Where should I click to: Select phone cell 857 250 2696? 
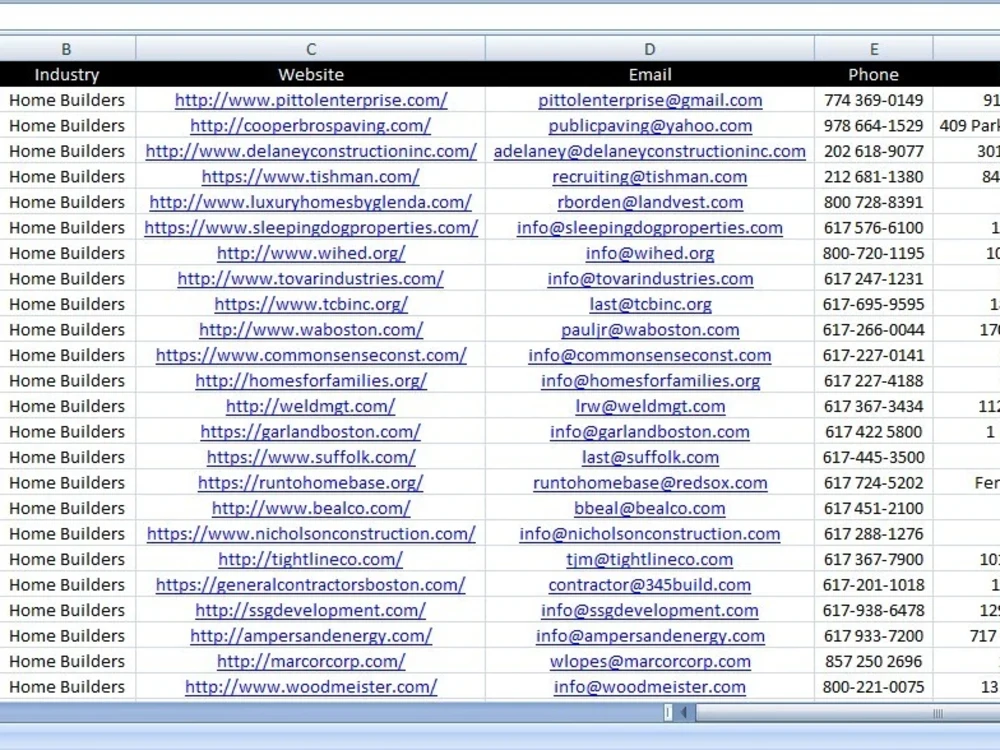(874, 661)
